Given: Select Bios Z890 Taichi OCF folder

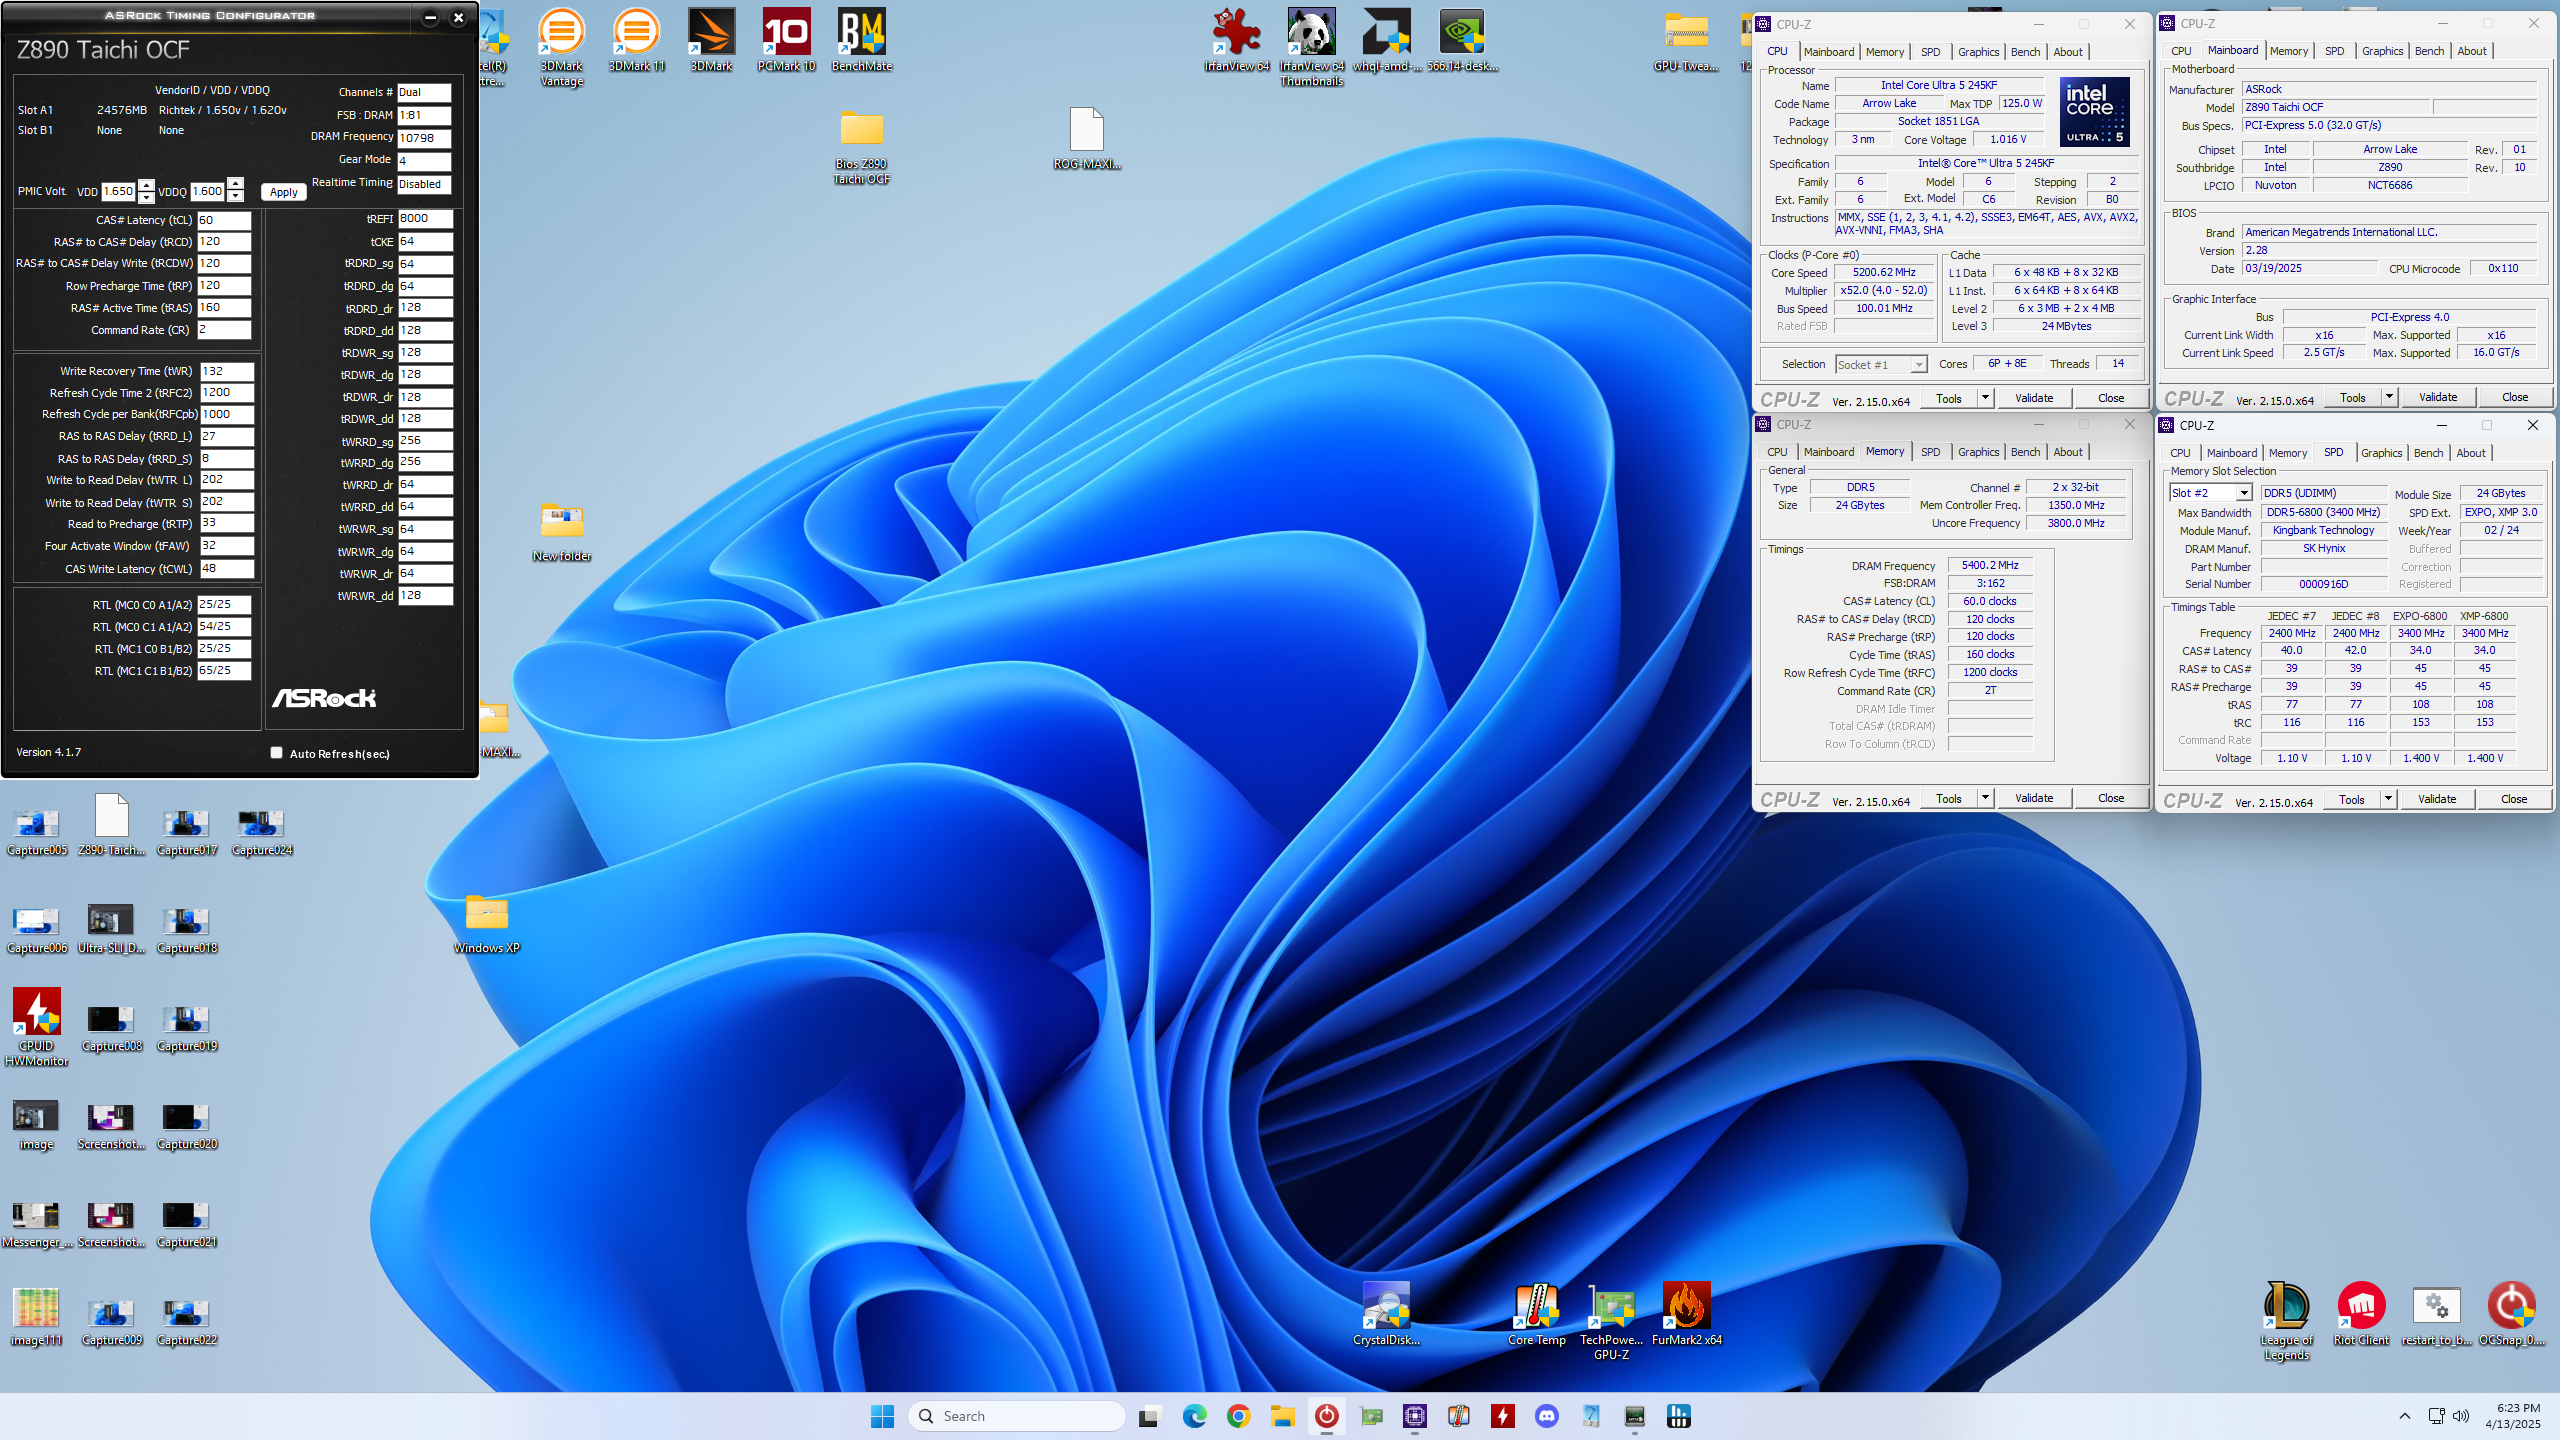Looking at the screenshot, I should [x=861, y=147].
